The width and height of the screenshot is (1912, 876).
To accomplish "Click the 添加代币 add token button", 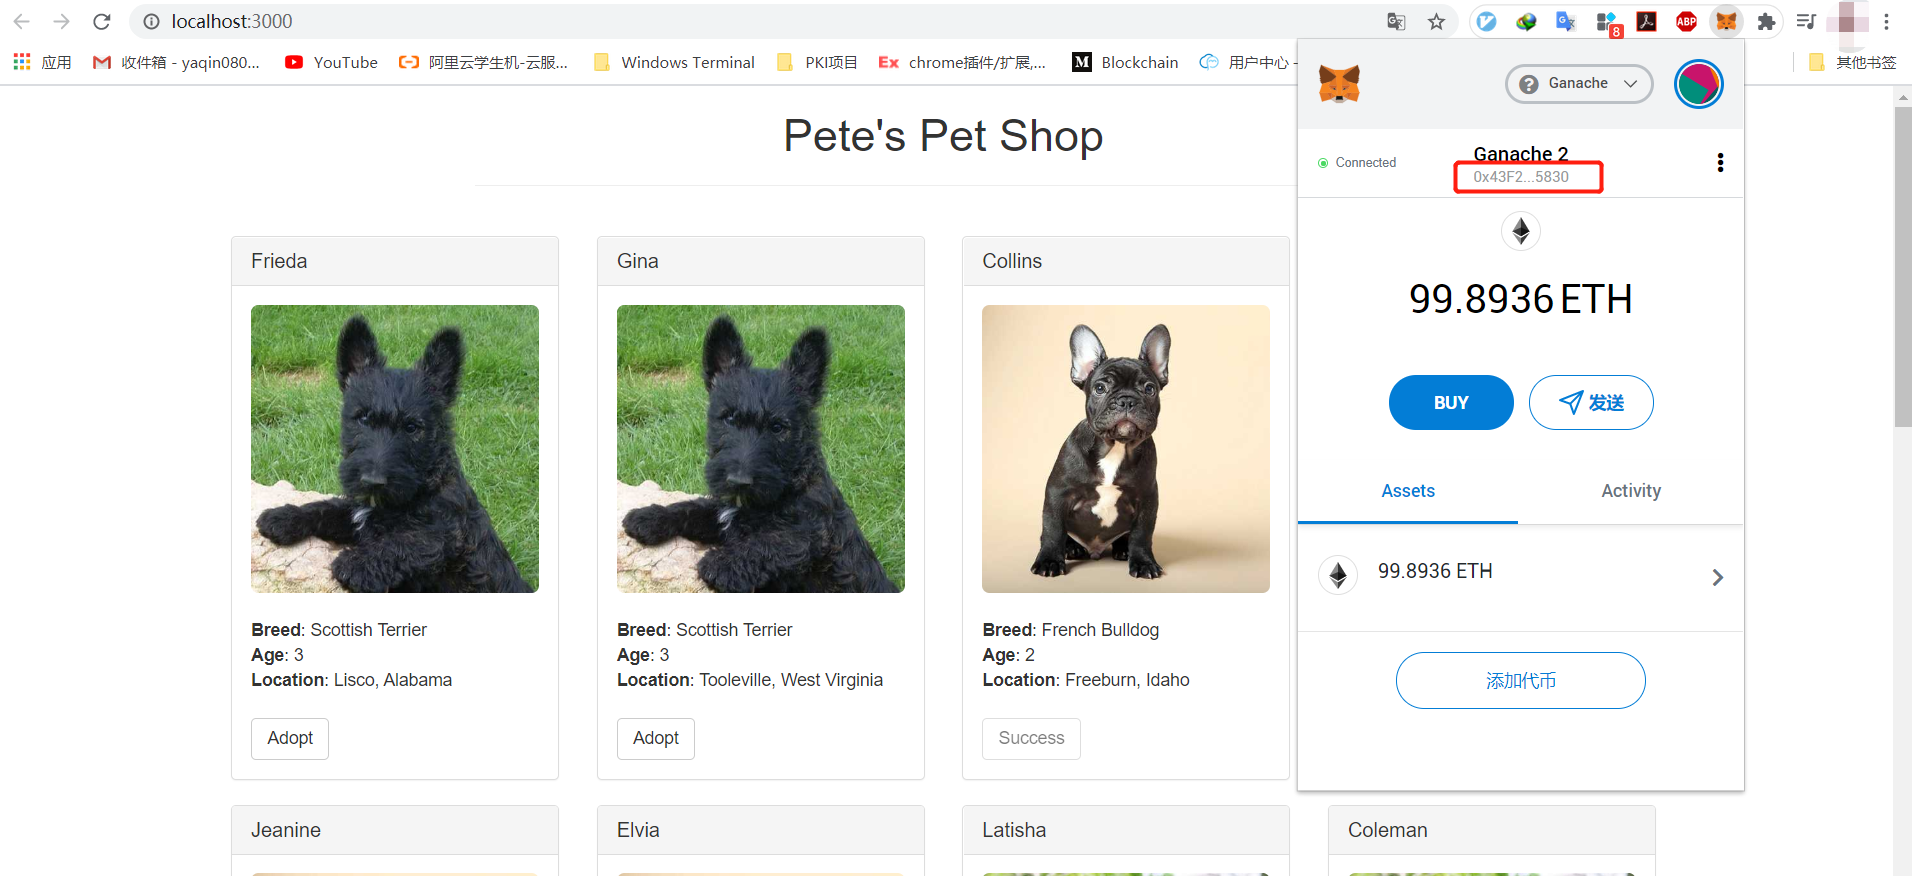I will 1520,681.
